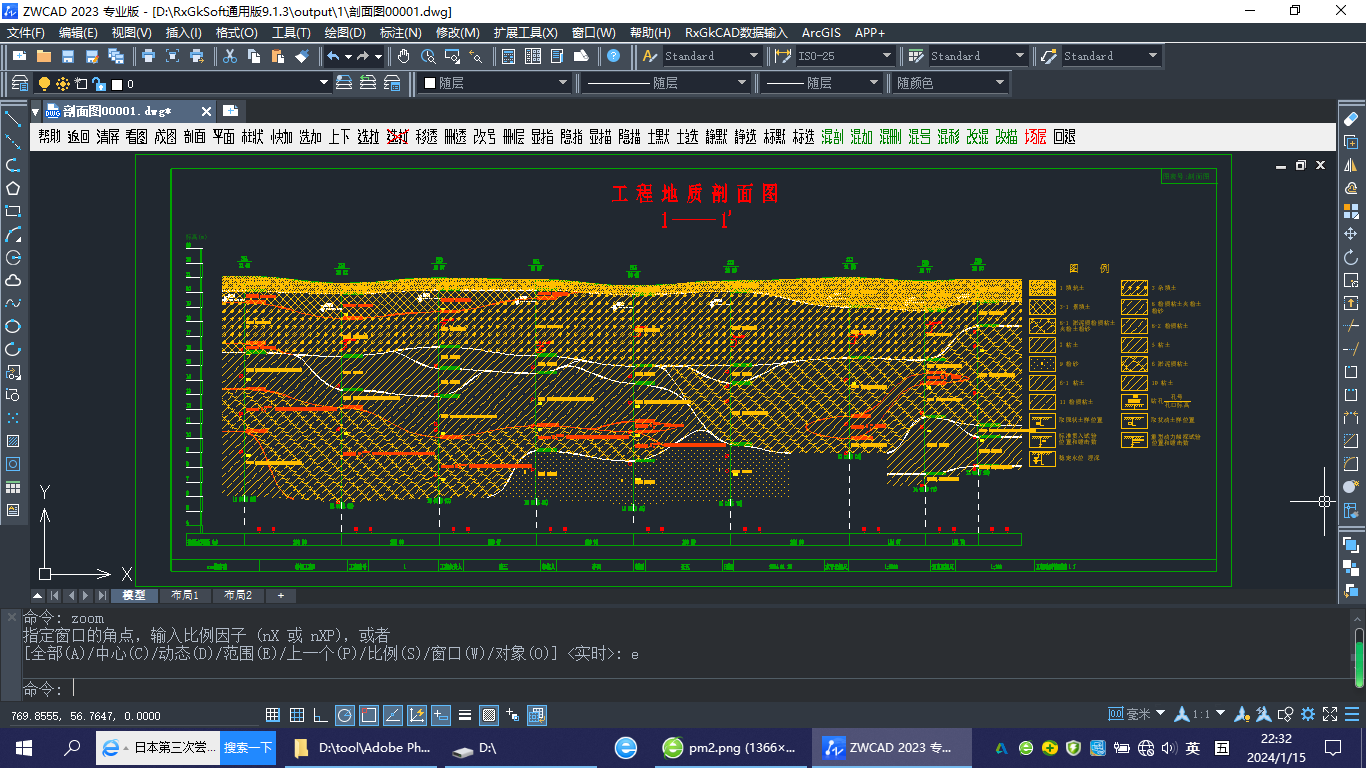Click the Undo arrow

[x=333, y=56]
